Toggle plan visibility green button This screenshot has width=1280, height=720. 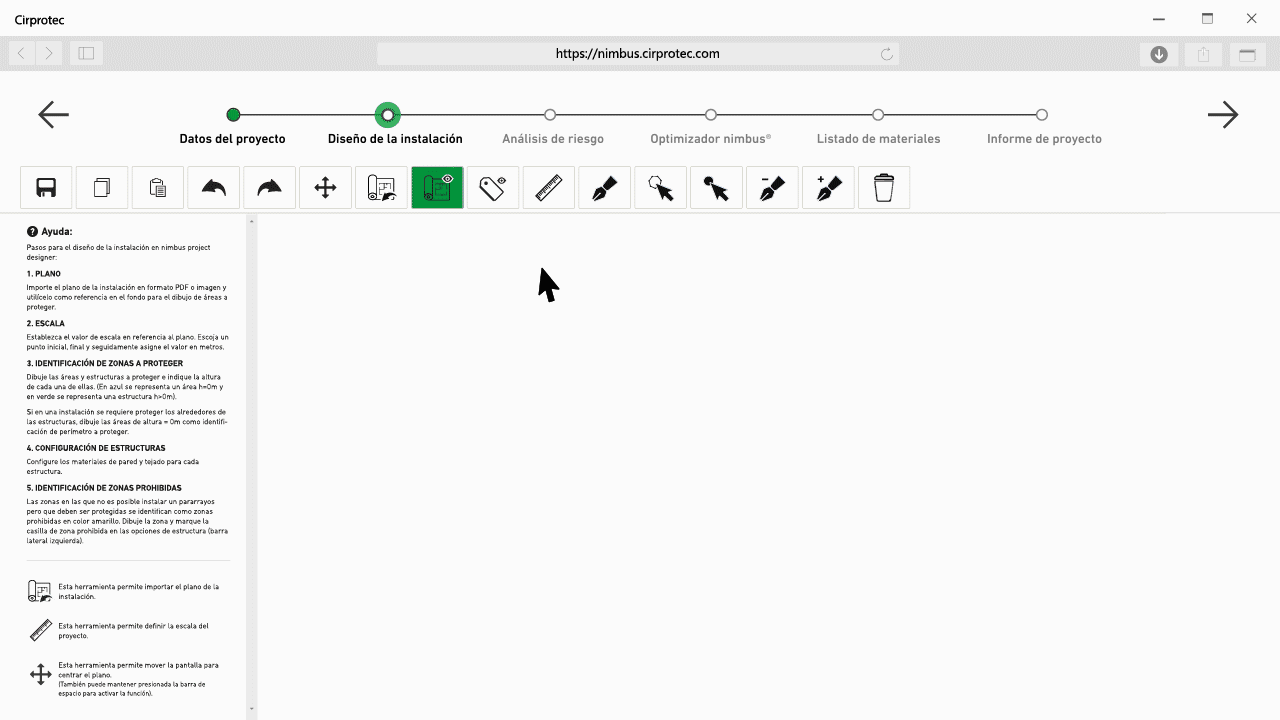[x=437, y=187]
